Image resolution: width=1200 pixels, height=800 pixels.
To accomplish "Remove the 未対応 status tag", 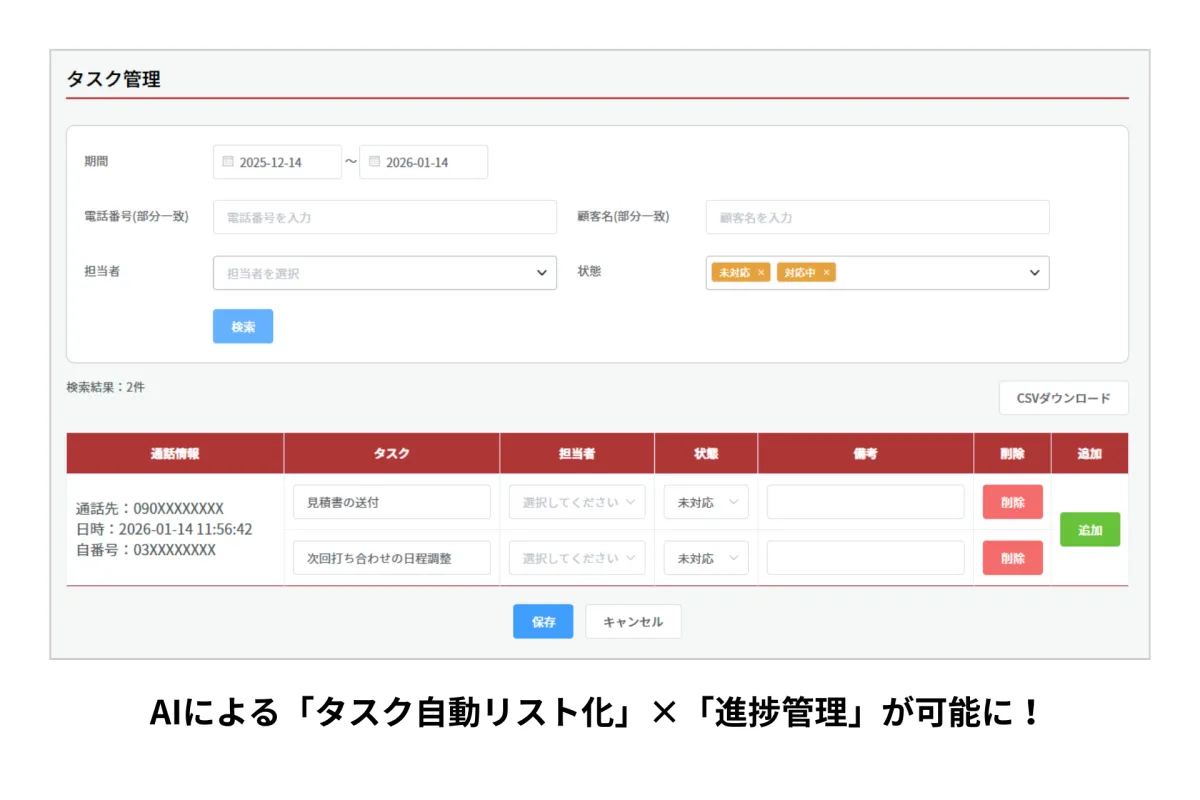I will pyautogui.click(x=761, y=273).
